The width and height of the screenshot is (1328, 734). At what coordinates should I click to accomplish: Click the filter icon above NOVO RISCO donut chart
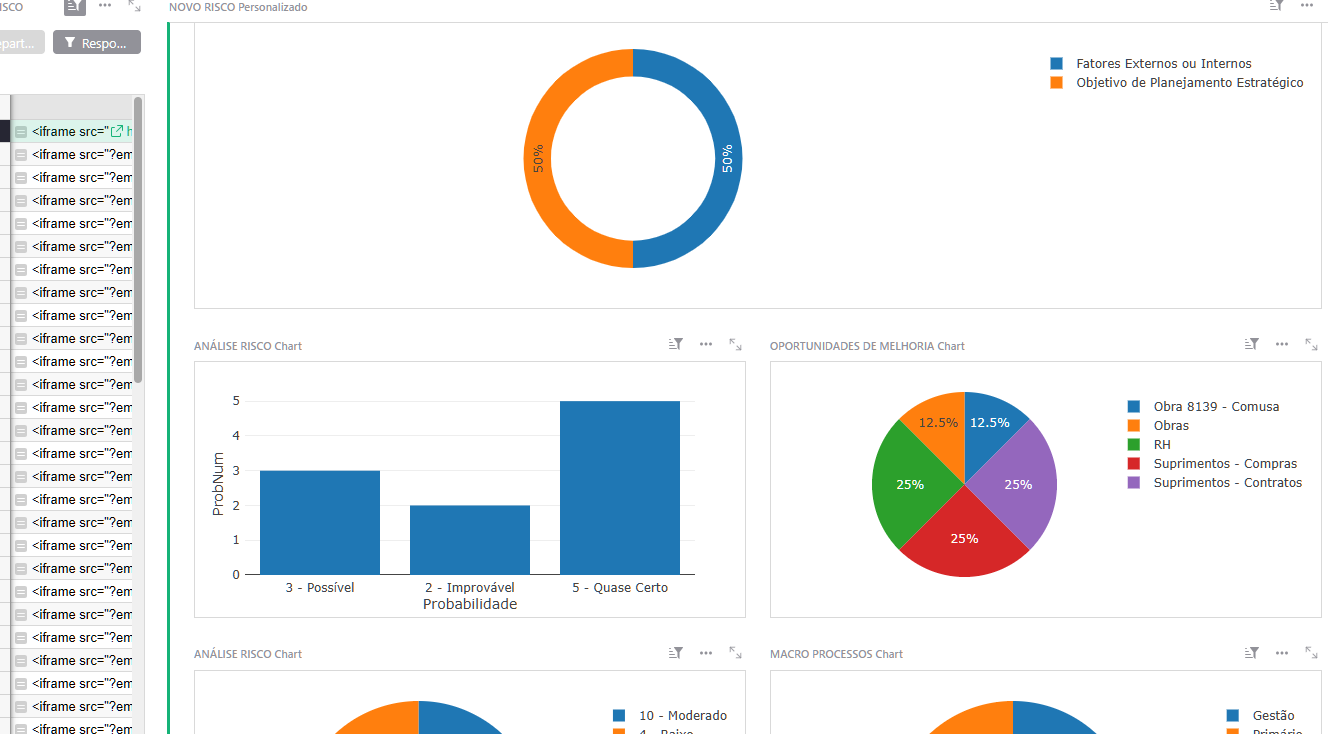pyautogui.click(x=1276, y=6)
